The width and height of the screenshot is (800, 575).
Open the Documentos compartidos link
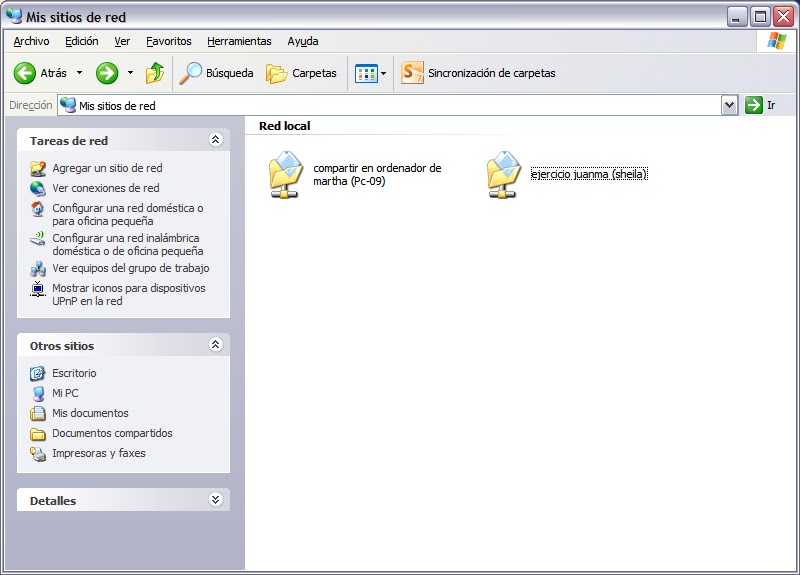pyautogui.click(x=112, y=433)
